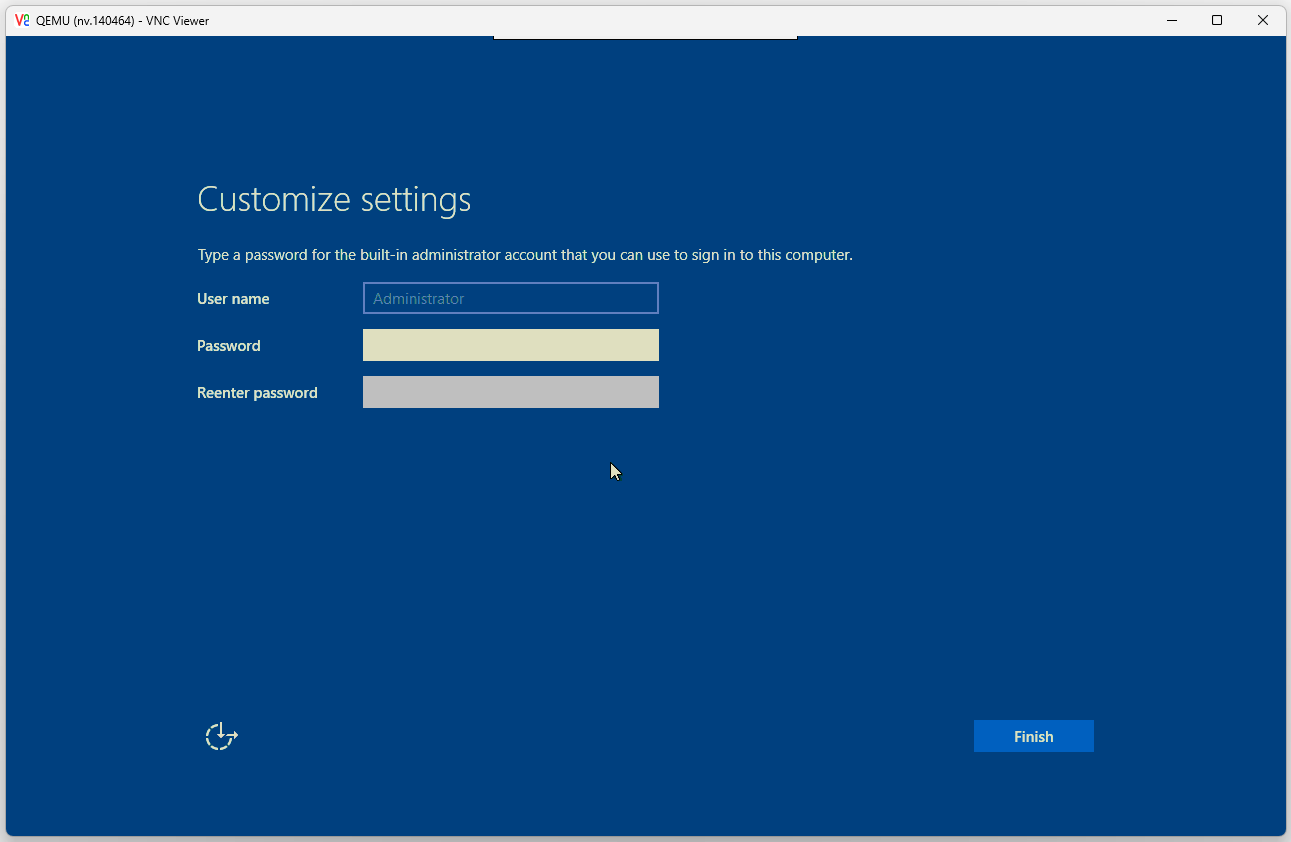Click the "Reenter password" label
Screen dimensions: 1291x842
point(257,393)
